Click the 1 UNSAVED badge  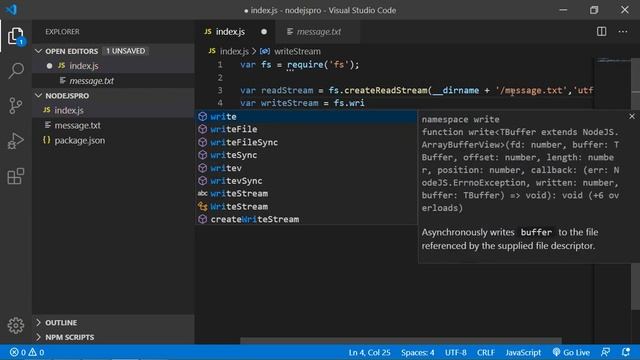click(125, 51)
